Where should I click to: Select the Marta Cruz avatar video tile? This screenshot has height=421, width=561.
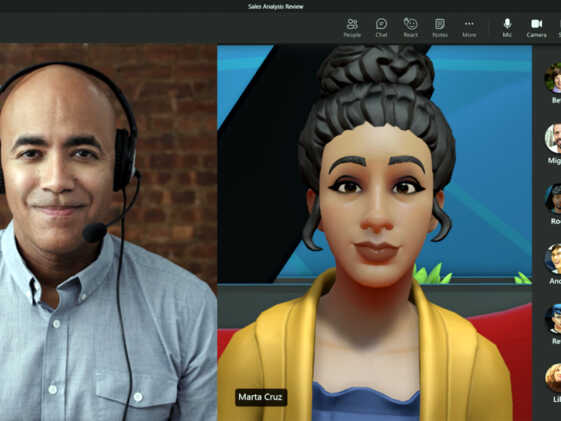(375, 232)
